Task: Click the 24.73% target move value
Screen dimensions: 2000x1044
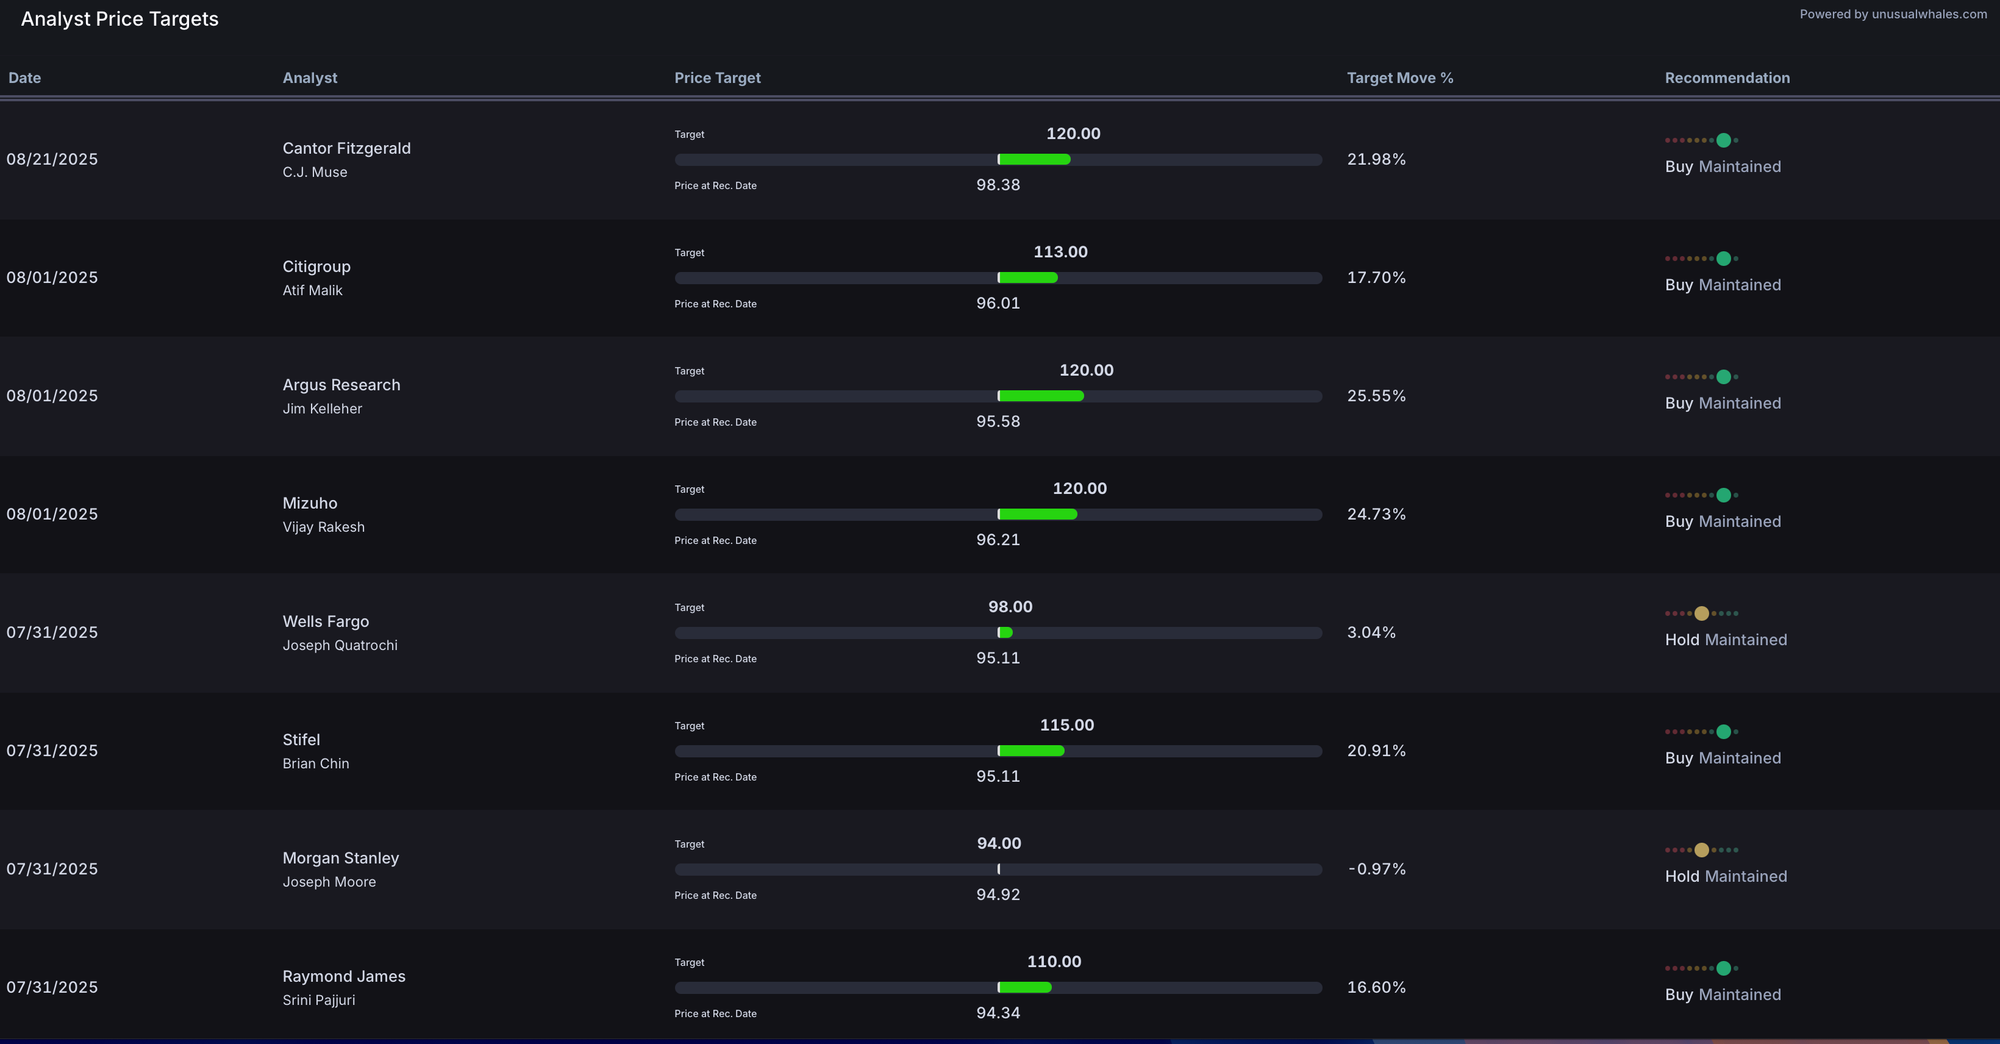Action: [x=1376, y=515]
